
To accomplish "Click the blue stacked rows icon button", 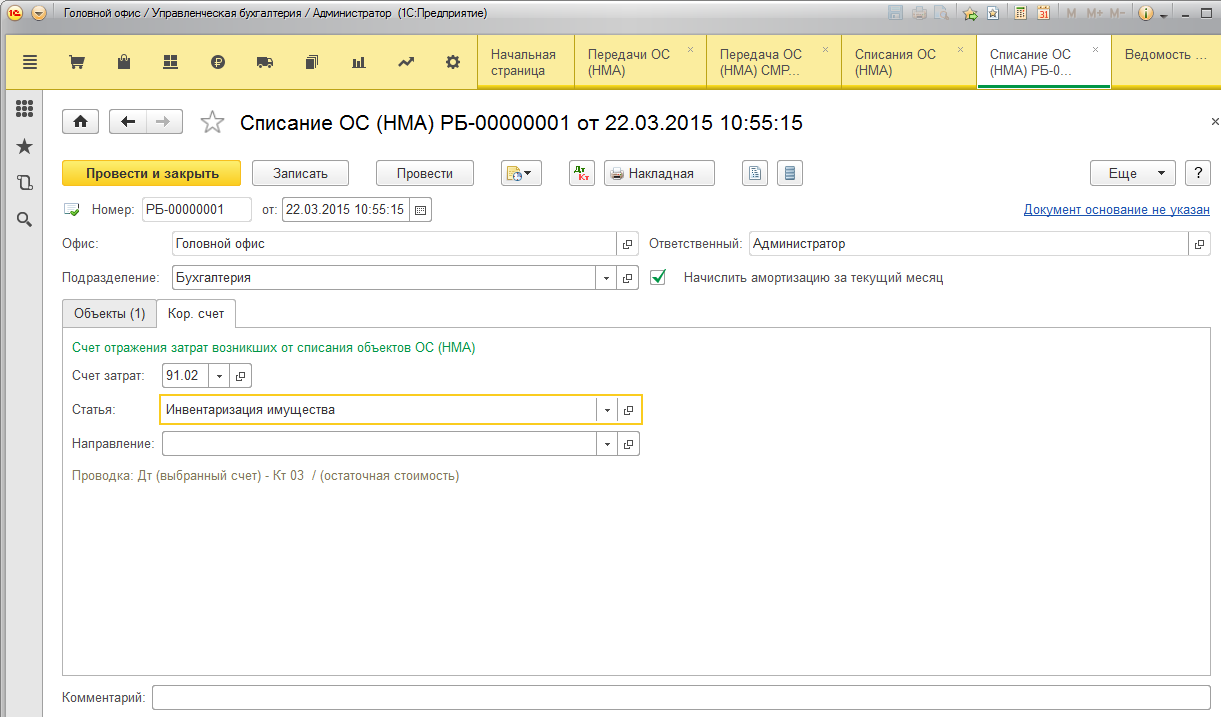I will (790, 173).
